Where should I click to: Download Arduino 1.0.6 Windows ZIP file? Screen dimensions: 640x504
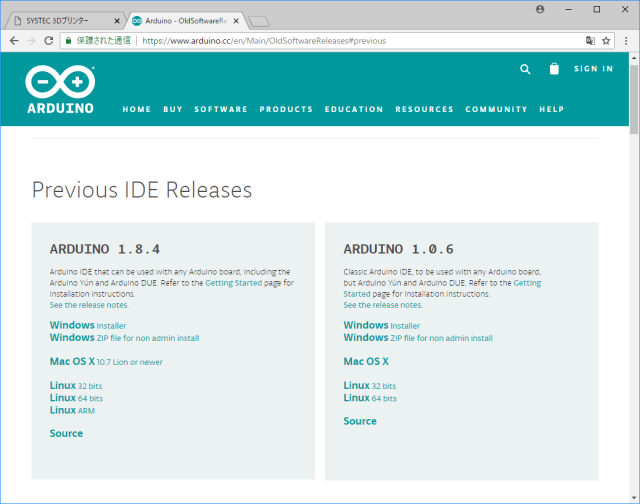(x=418, y=337)
